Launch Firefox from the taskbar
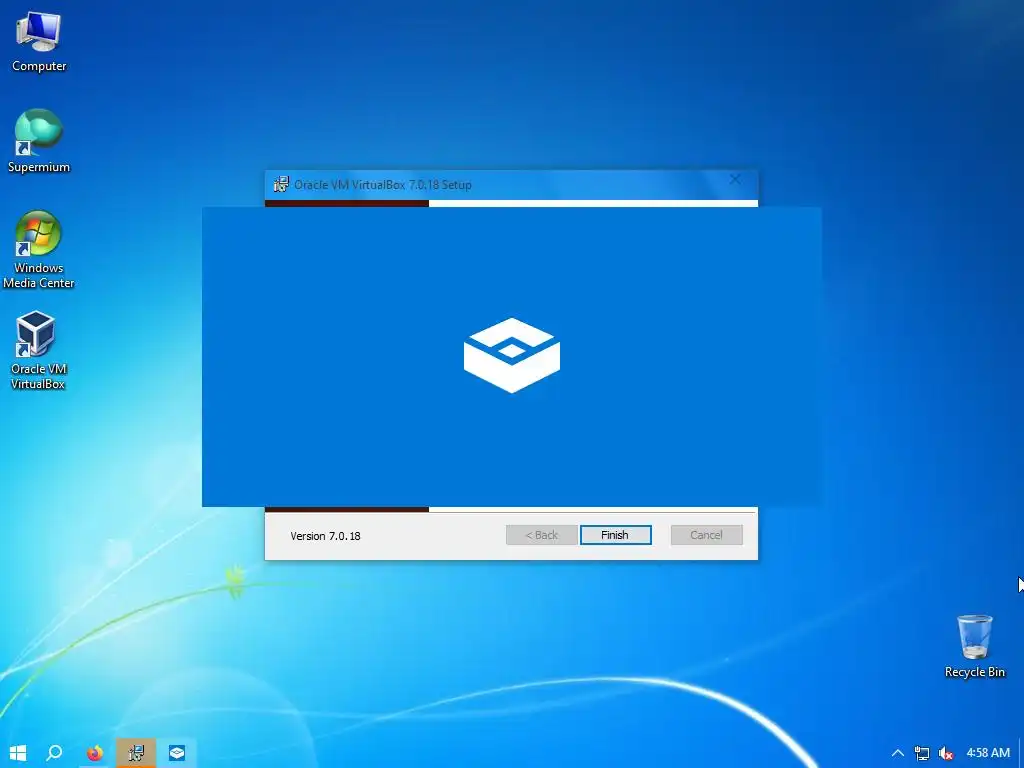The height and width of the screenshot is (768, 1024). click(x=95, y=753)
